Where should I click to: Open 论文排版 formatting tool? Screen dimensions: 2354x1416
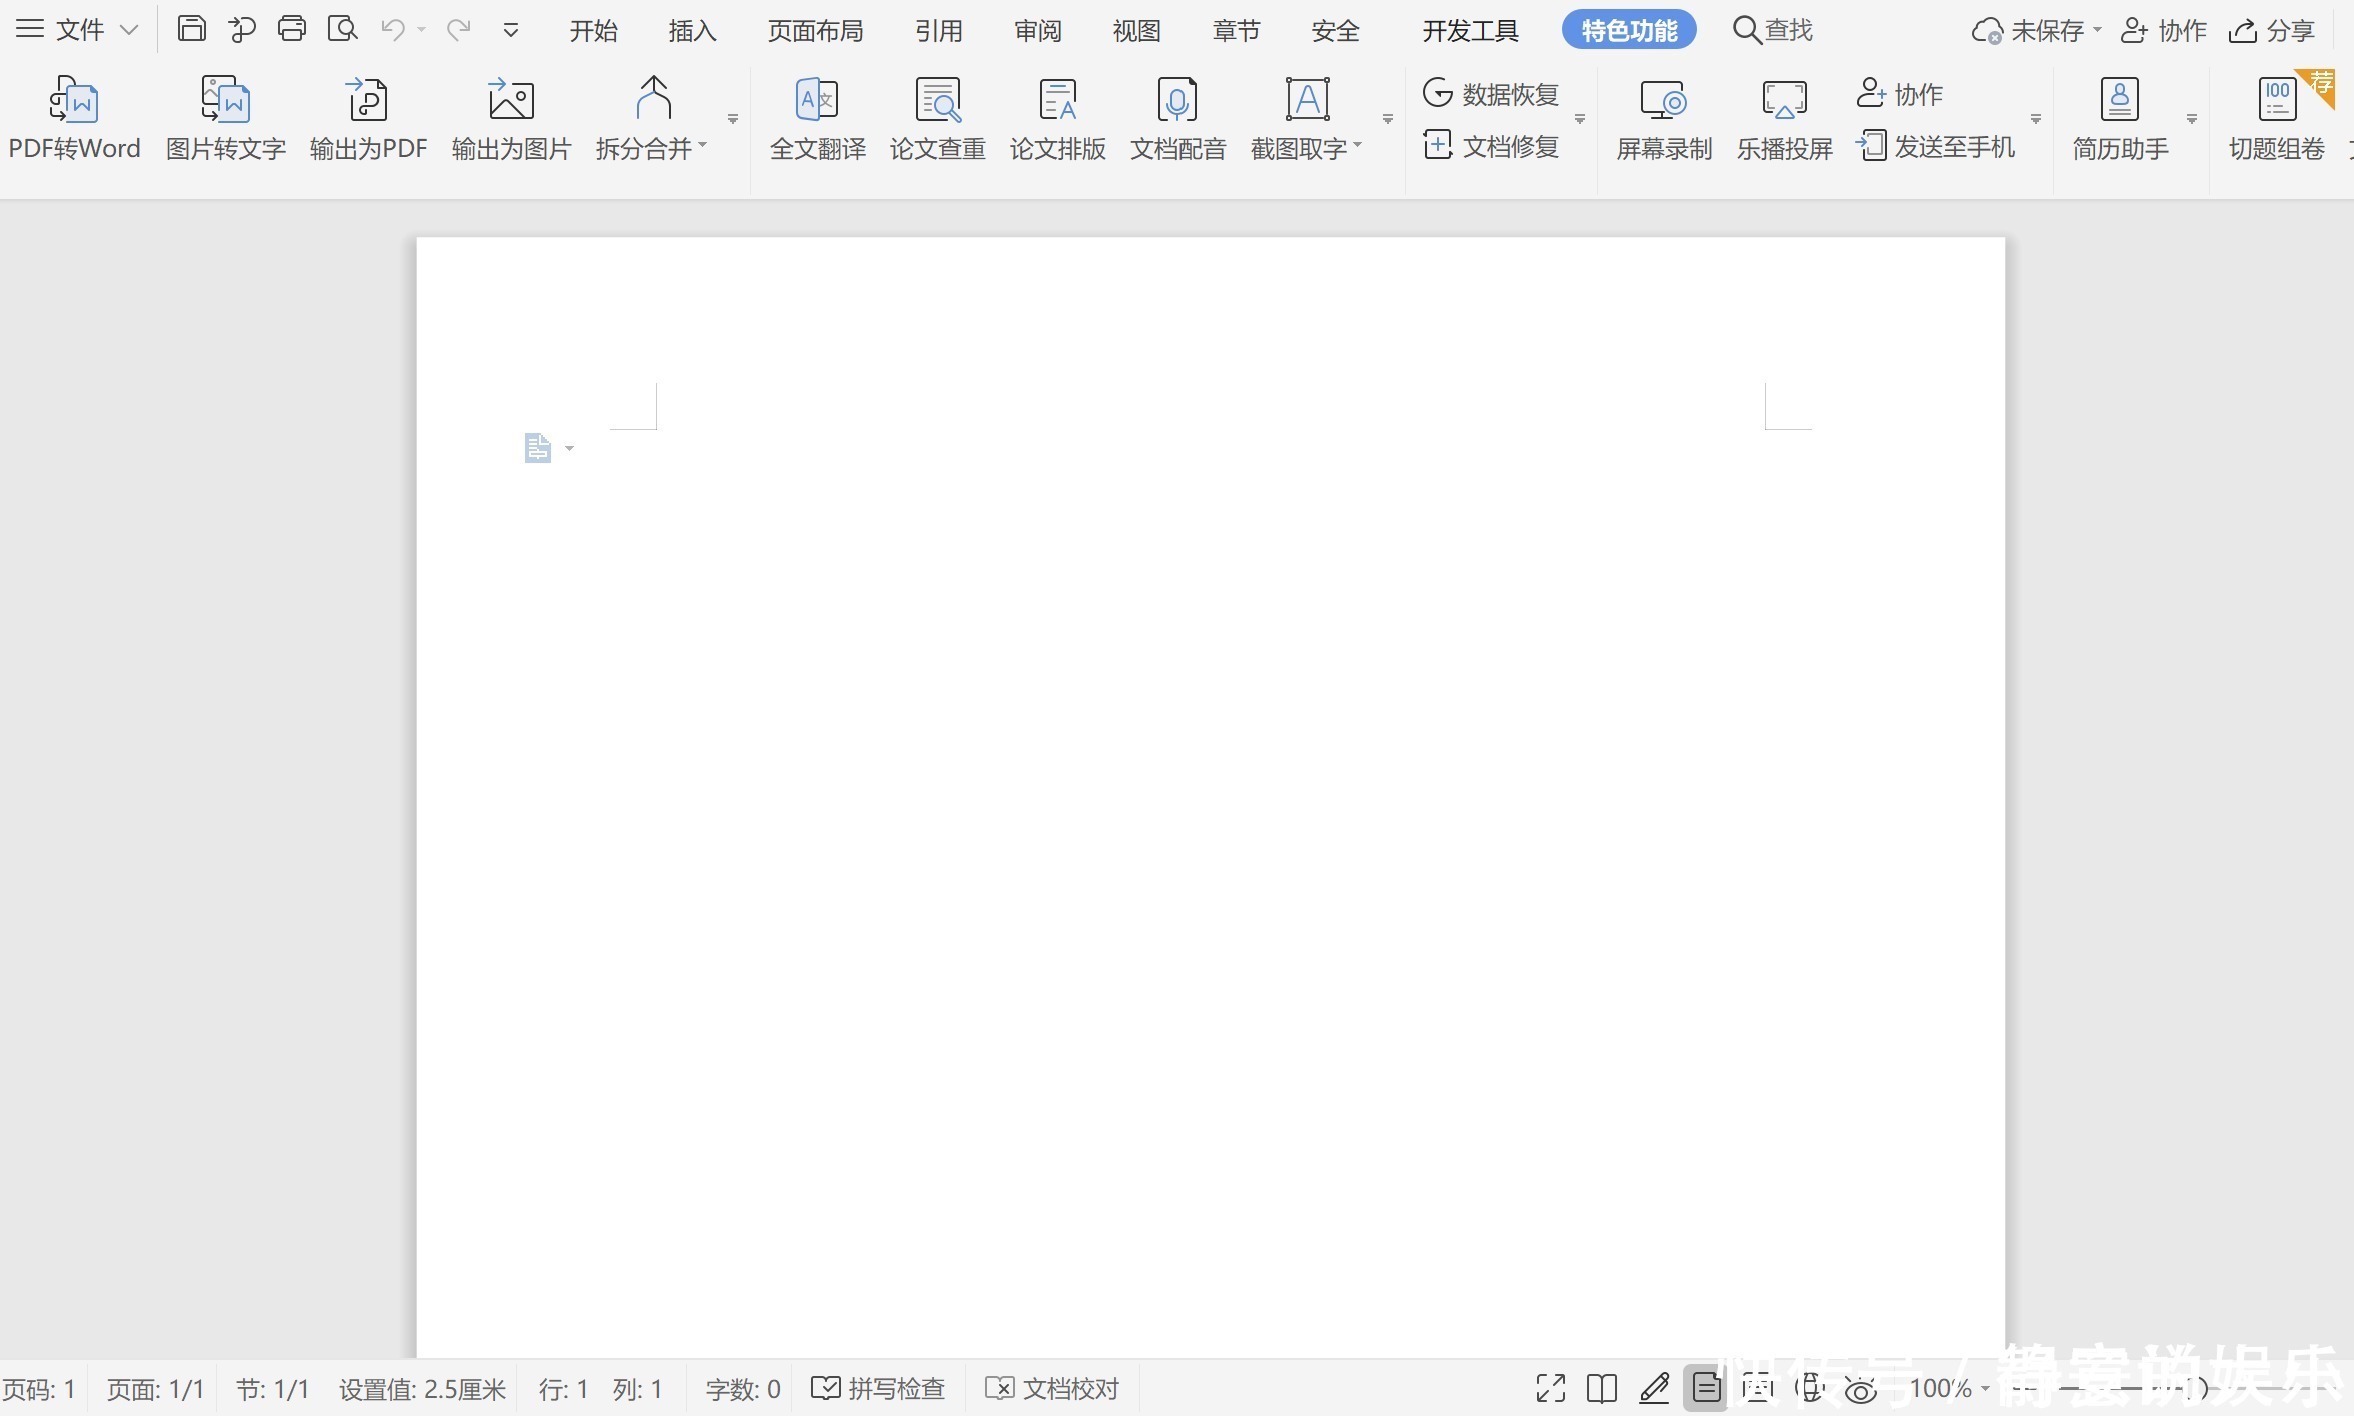[x=1058, y=118]
